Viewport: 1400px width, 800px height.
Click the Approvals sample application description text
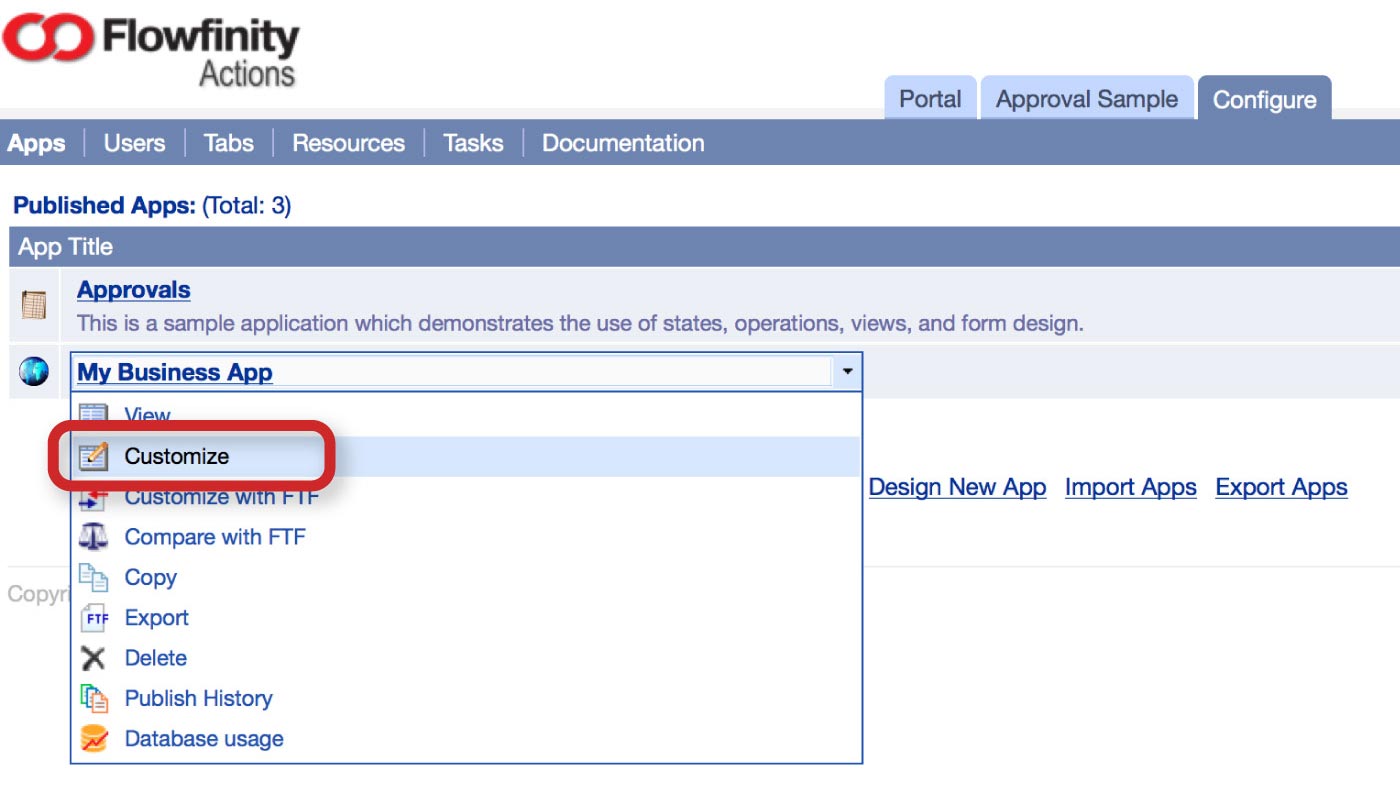point(580,324)
